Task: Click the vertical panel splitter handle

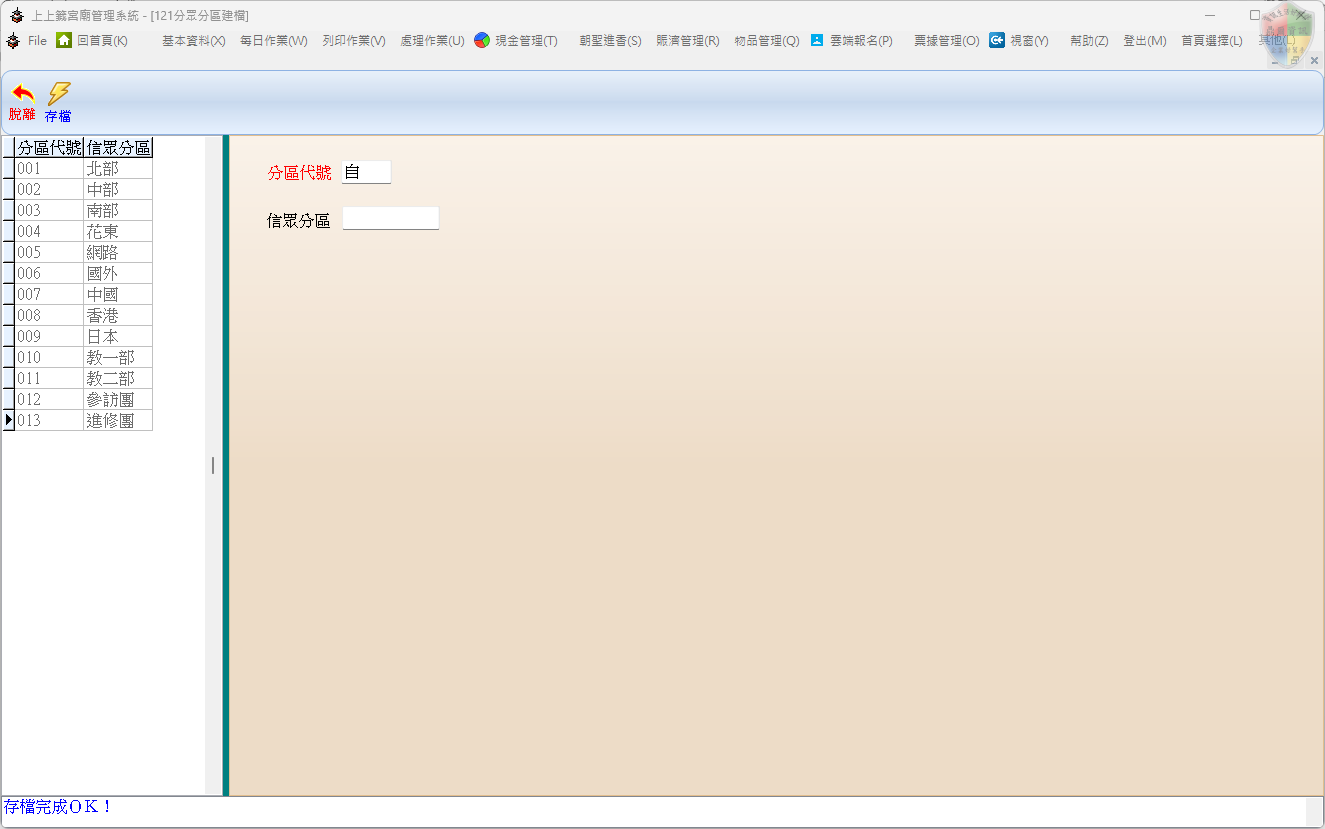Action: click(x=213, y=465)
